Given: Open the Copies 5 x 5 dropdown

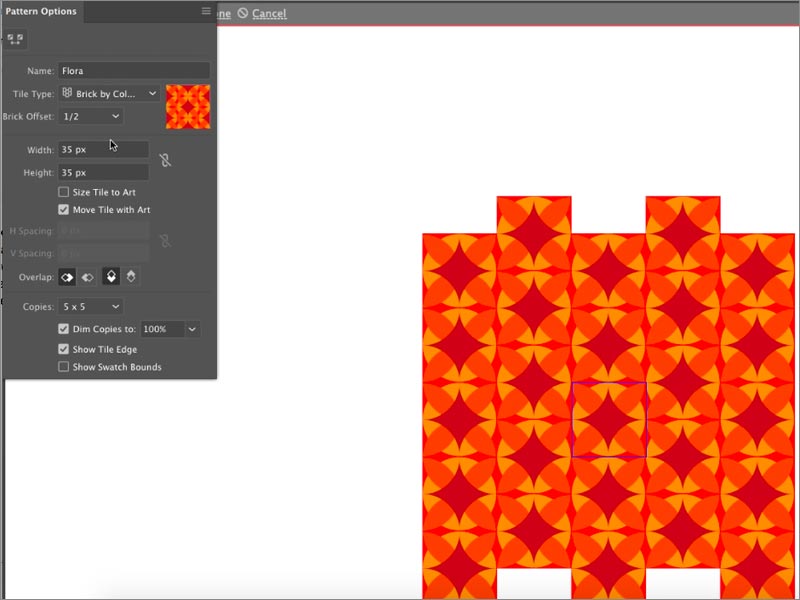Looking at the screenshot, I should coord(90,306).
